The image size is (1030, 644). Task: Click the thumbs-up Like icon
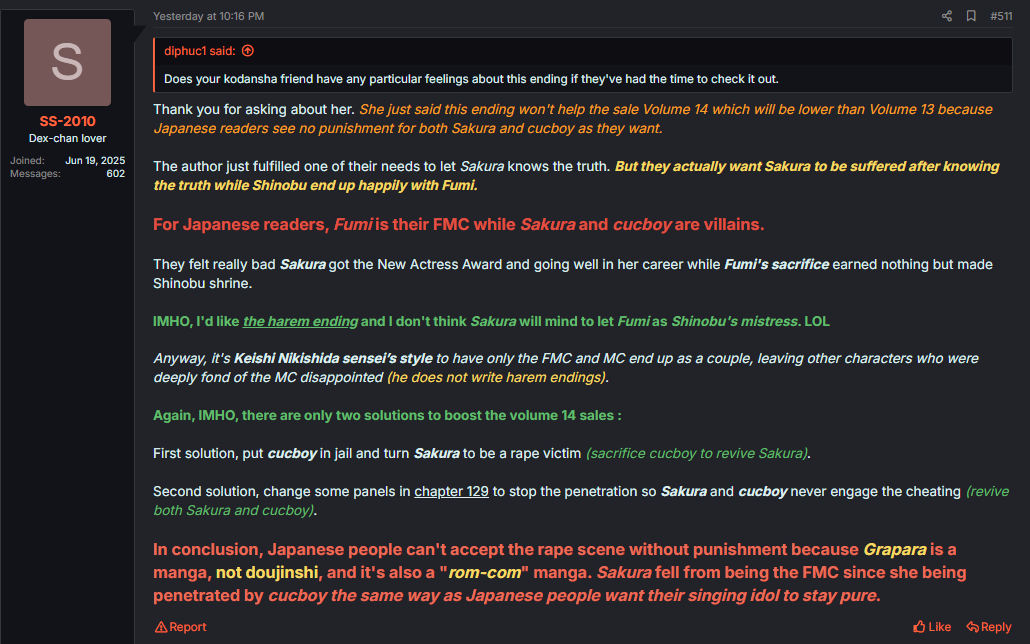[x=919, y=627]
